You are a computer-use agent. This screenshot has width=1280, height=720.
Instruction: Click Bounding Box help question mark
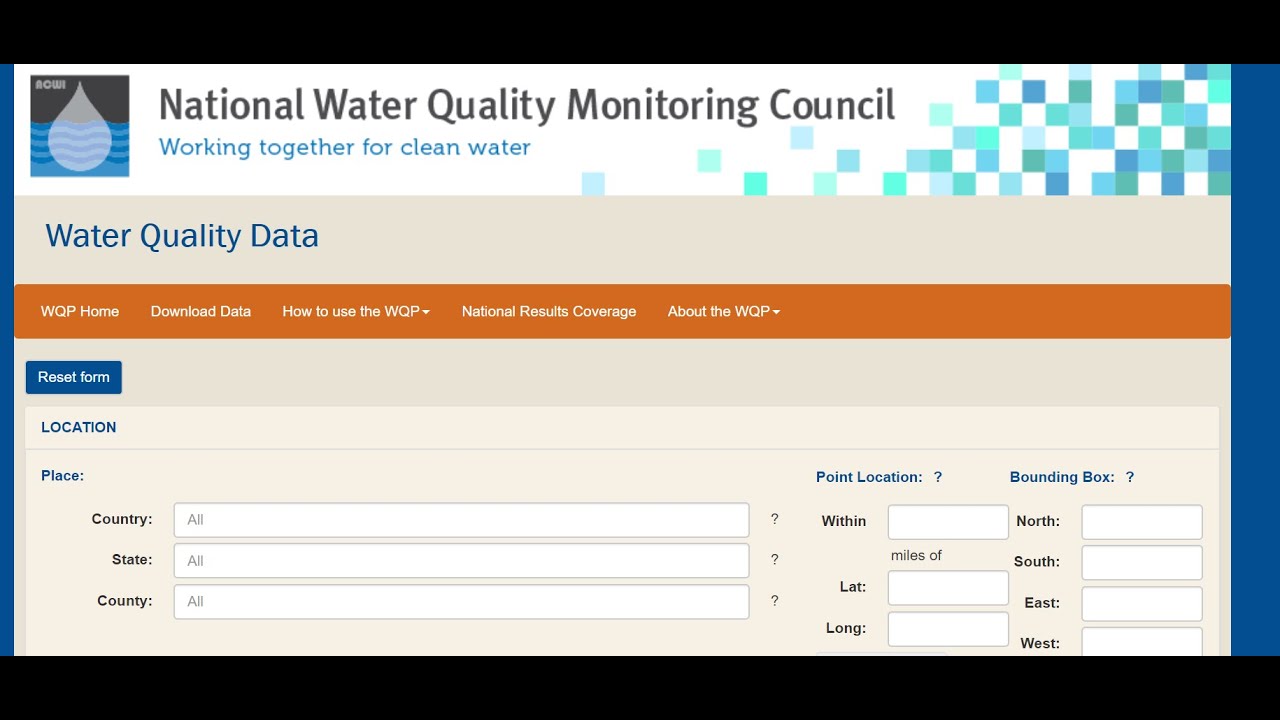tap(1130, 477)
